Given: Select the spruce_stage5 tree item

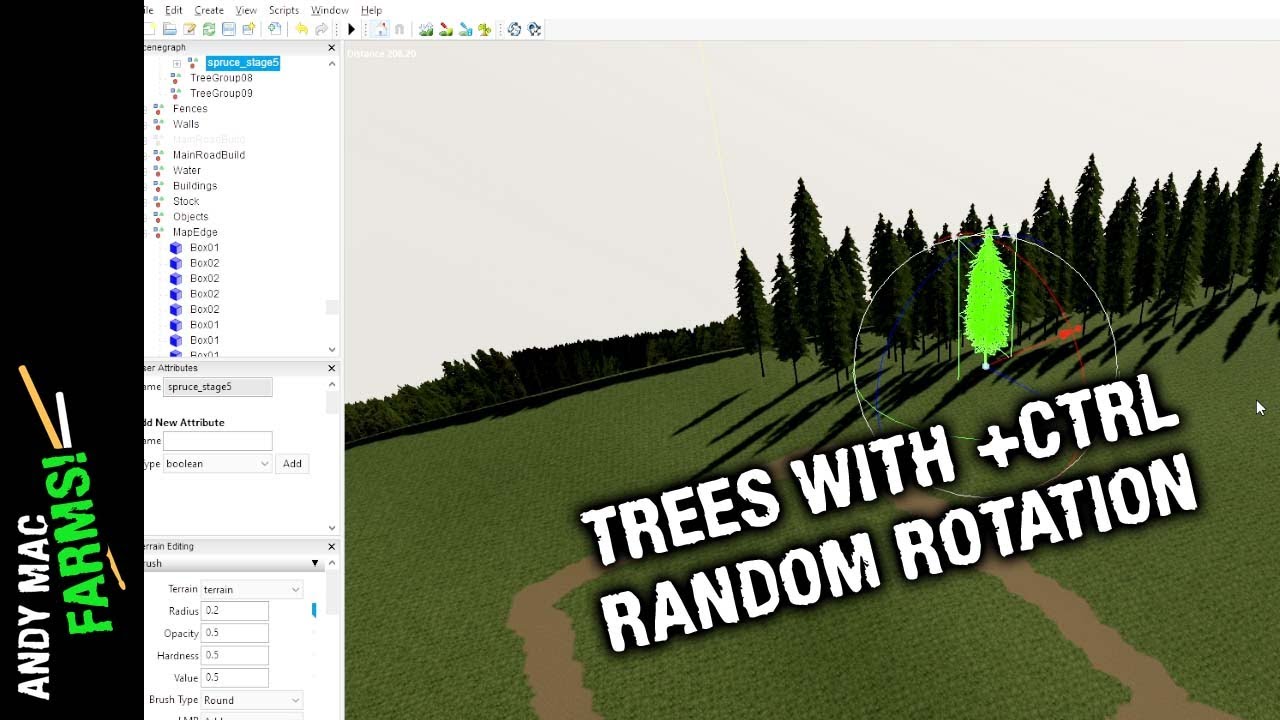Looking at the screenshot, I should point(243,63).
